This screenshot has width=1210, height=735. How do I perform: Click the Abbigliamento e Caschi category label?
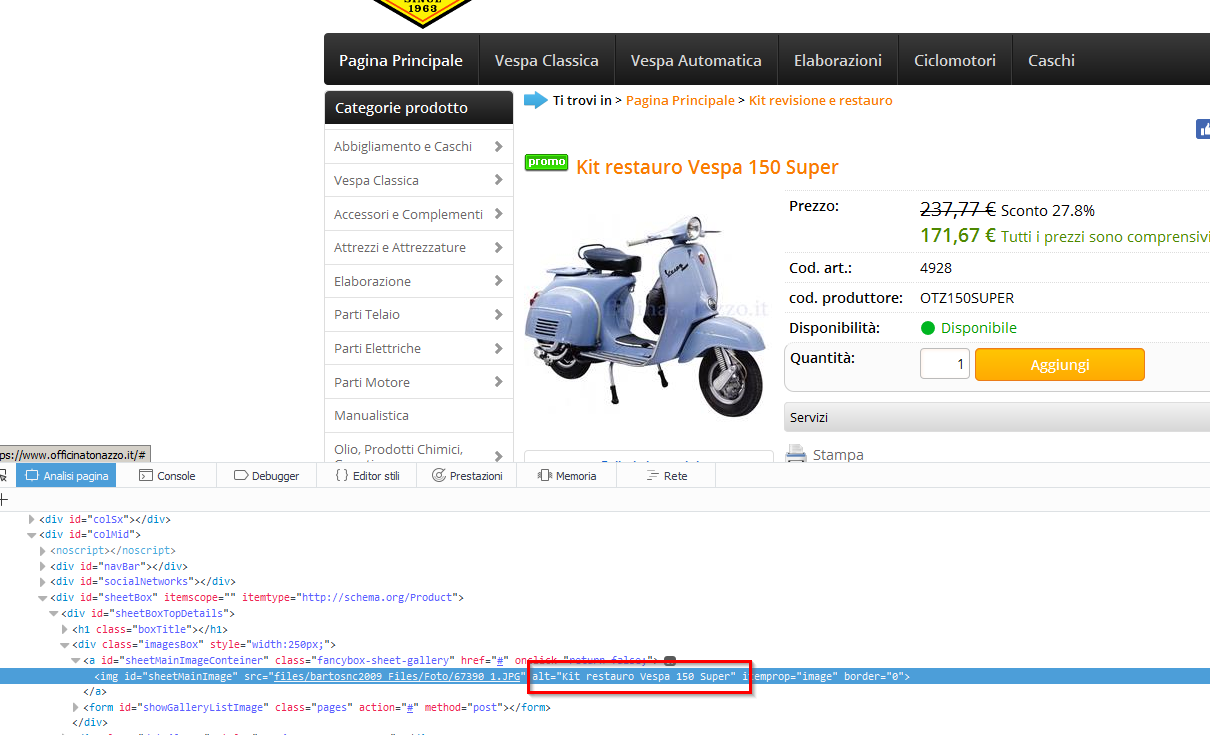(403, 146)
